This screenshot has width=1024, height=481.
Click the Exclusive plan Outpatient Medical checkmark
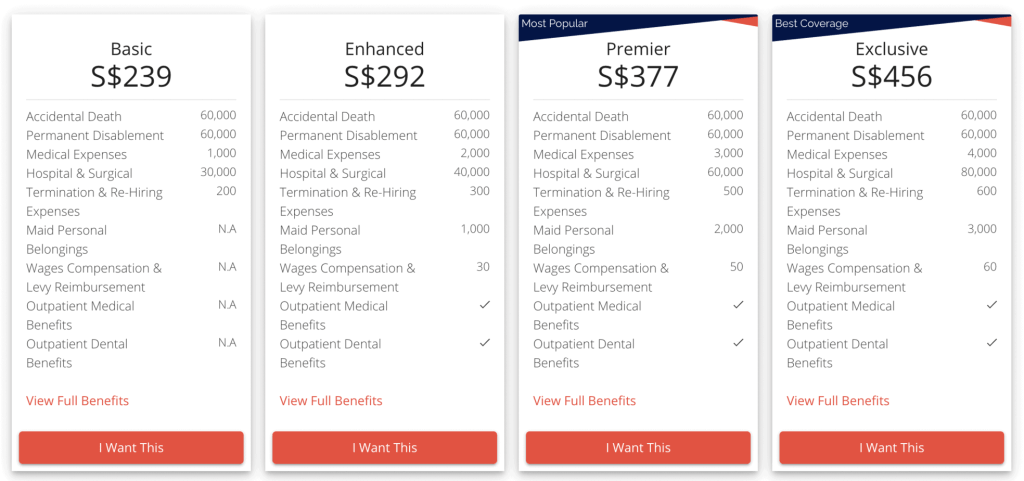992,305
